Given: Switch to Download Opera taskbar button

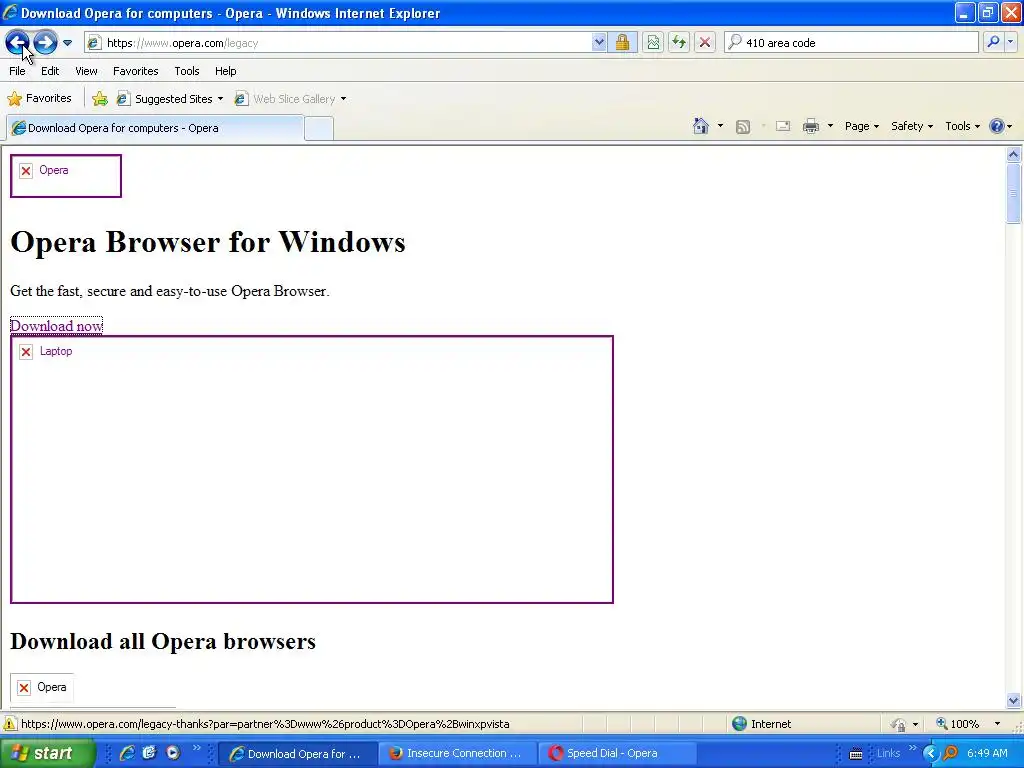Looking at the screenshot, I should (x=297, y=754).
